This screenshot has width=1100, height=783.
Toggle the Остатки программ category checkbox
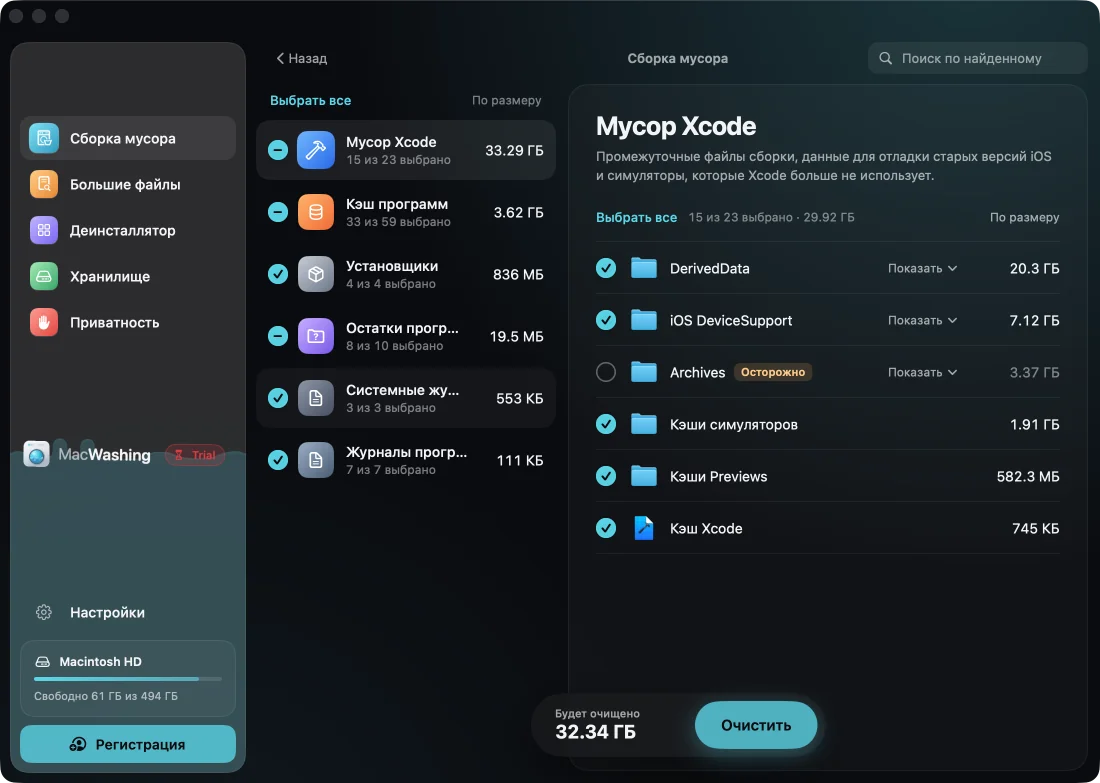point(278,336)
